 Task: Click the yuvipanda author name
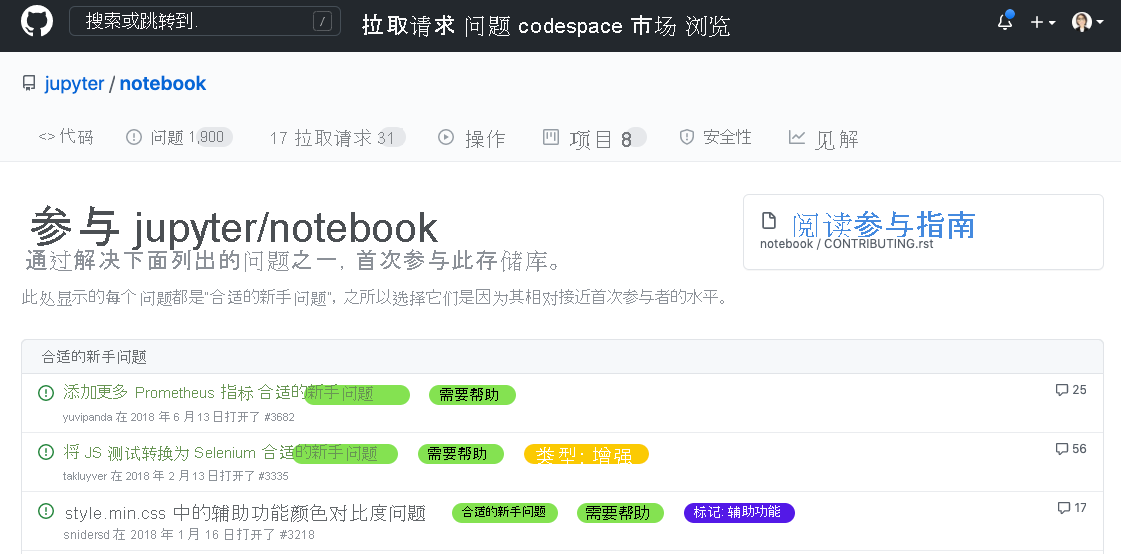pos(87,417)
